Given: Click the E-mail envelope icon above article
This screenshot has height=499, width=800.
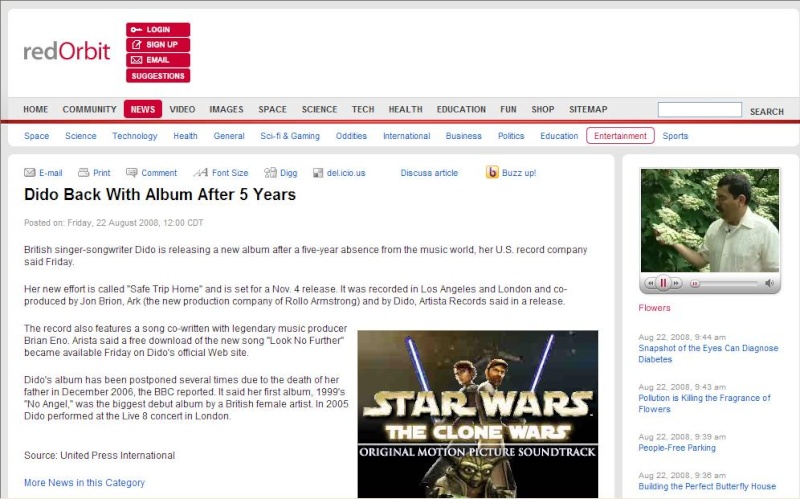Looking at the screenshot, I should coord(30,173).
